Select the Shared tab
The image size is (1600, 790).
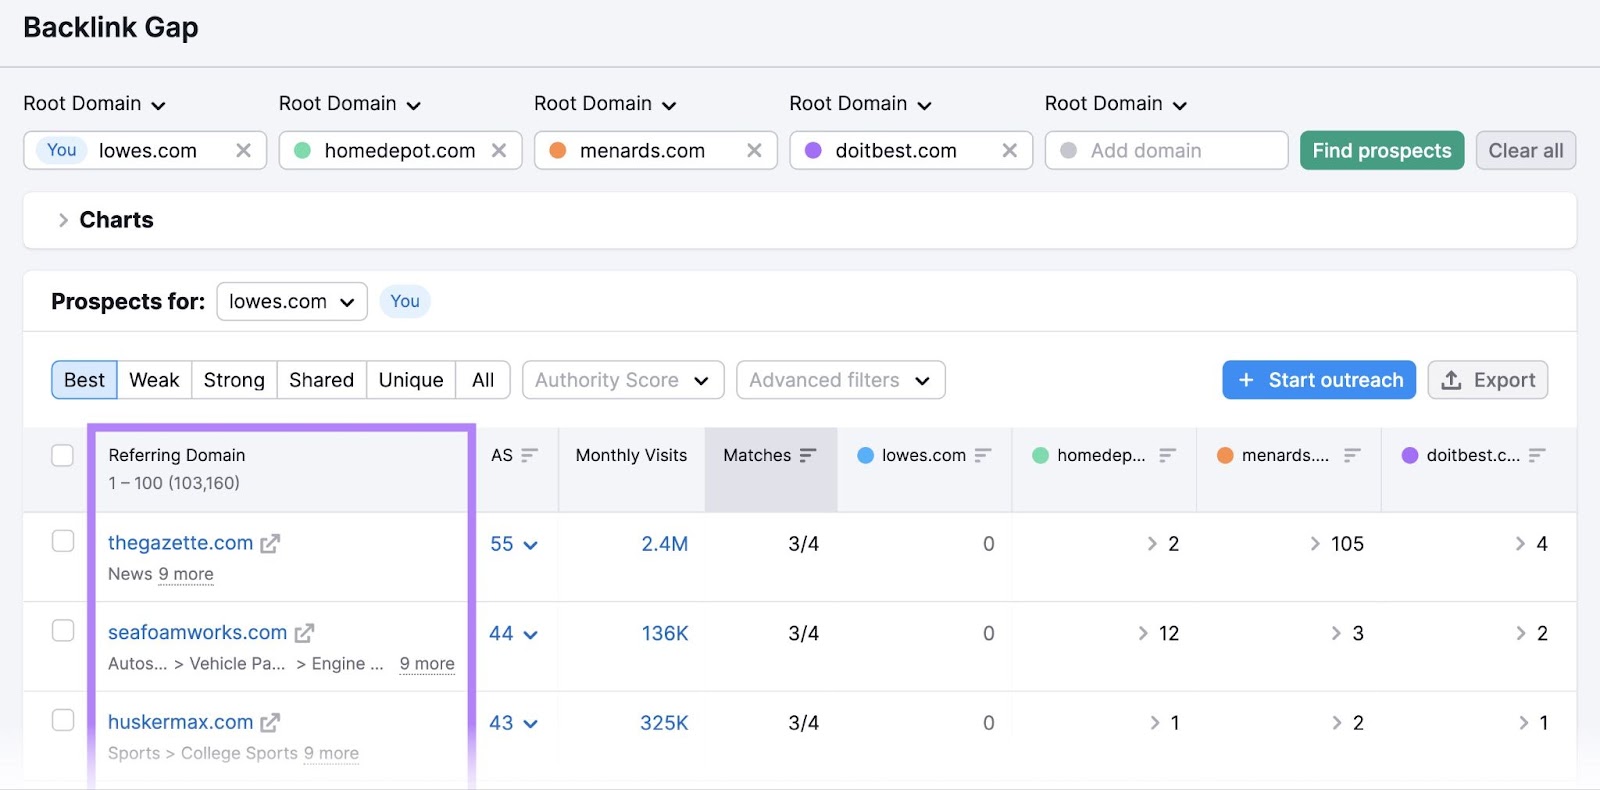[x=321, y=380]
